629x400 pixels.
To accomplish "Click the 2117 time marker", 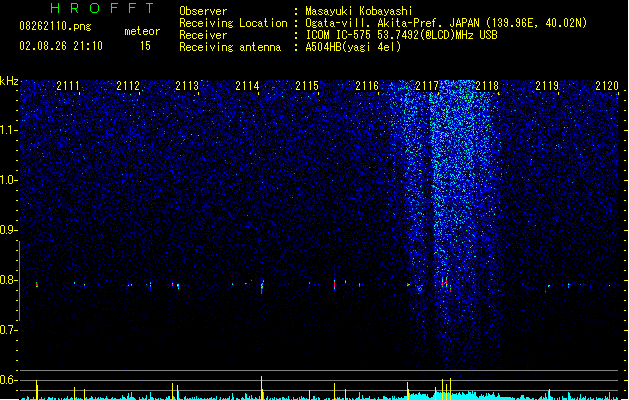I will coord(427,86).
